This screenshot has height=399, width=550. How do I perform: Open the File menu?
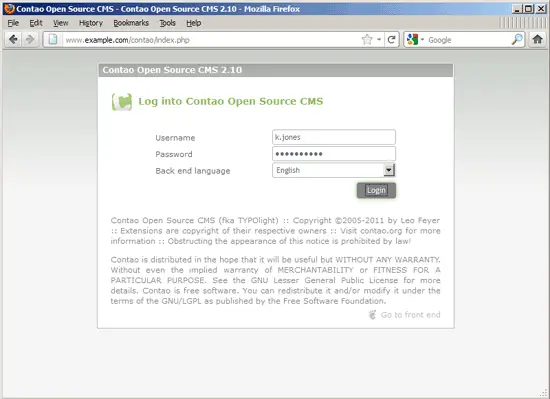[13, 23]
